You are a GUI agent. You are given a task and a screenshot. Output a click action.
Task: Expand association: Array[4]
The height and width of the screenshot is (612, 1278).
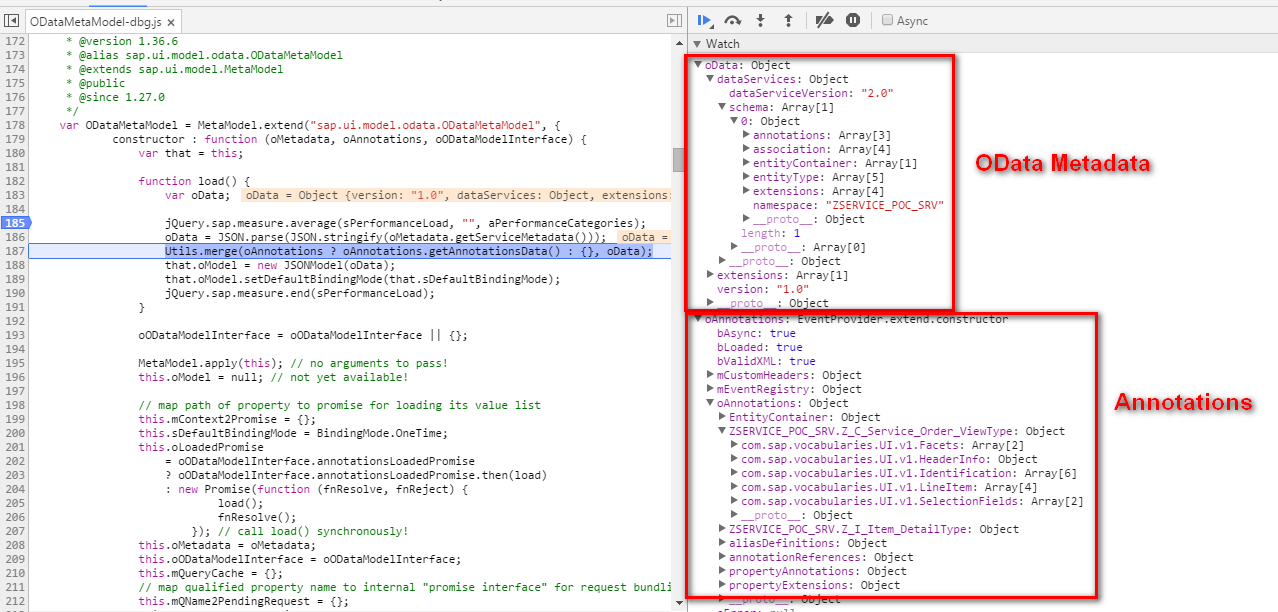(746, 149)
